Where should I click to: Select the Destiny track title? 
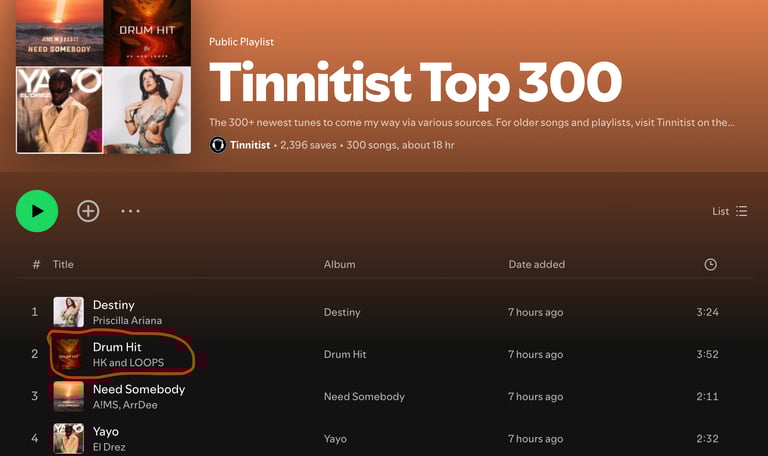coord(114,305)
